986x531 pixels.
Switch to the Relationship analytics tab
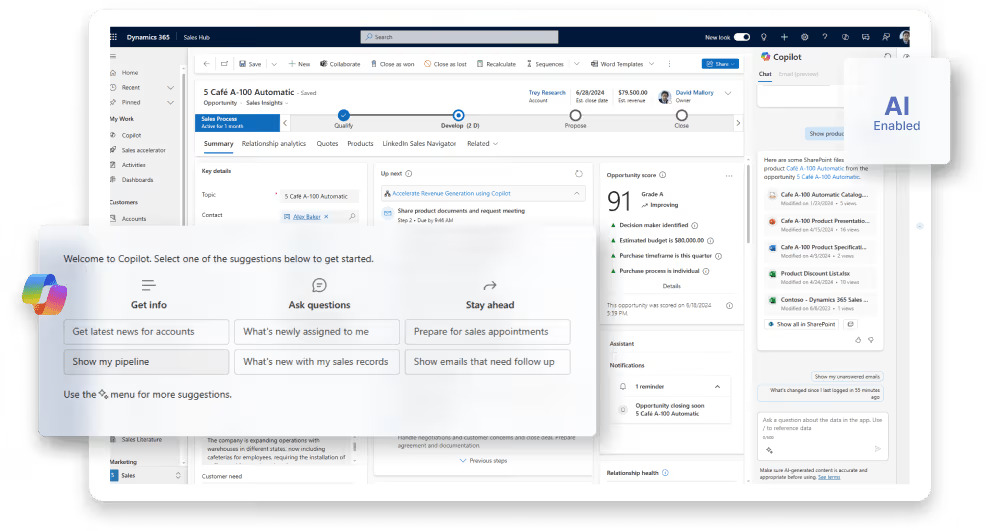tap(274, 144)
